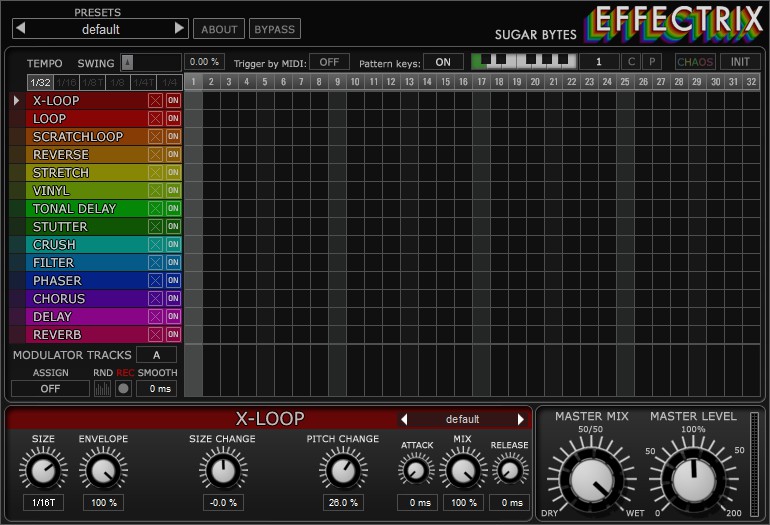Toggle REVERSE effect ON button
The width and height of the screenshot is (770, 525).
click(173, 155)
